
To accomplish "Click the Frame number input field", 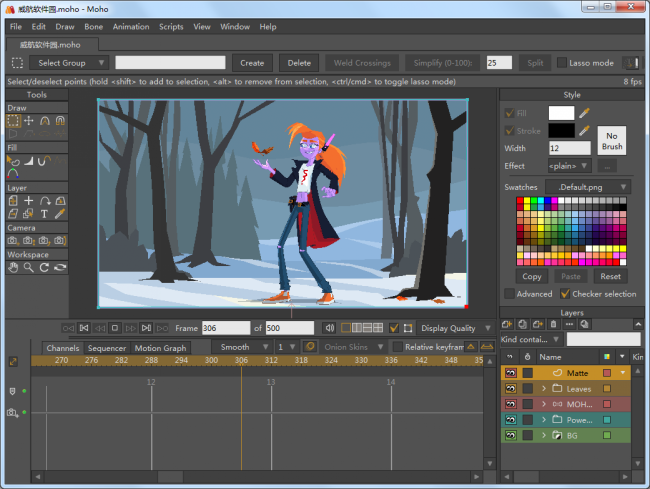I will click(226, 328).
